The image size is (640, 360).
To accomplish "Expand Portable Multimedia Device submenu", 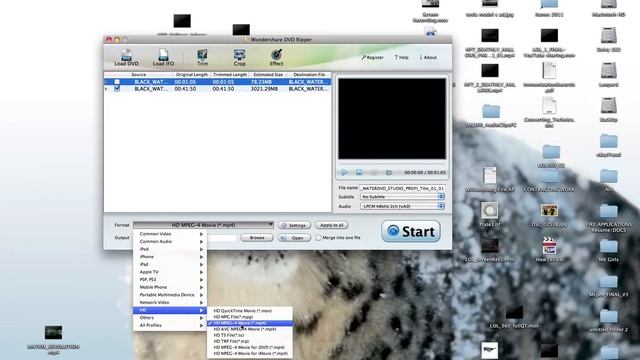I will (x=170, y=295).
